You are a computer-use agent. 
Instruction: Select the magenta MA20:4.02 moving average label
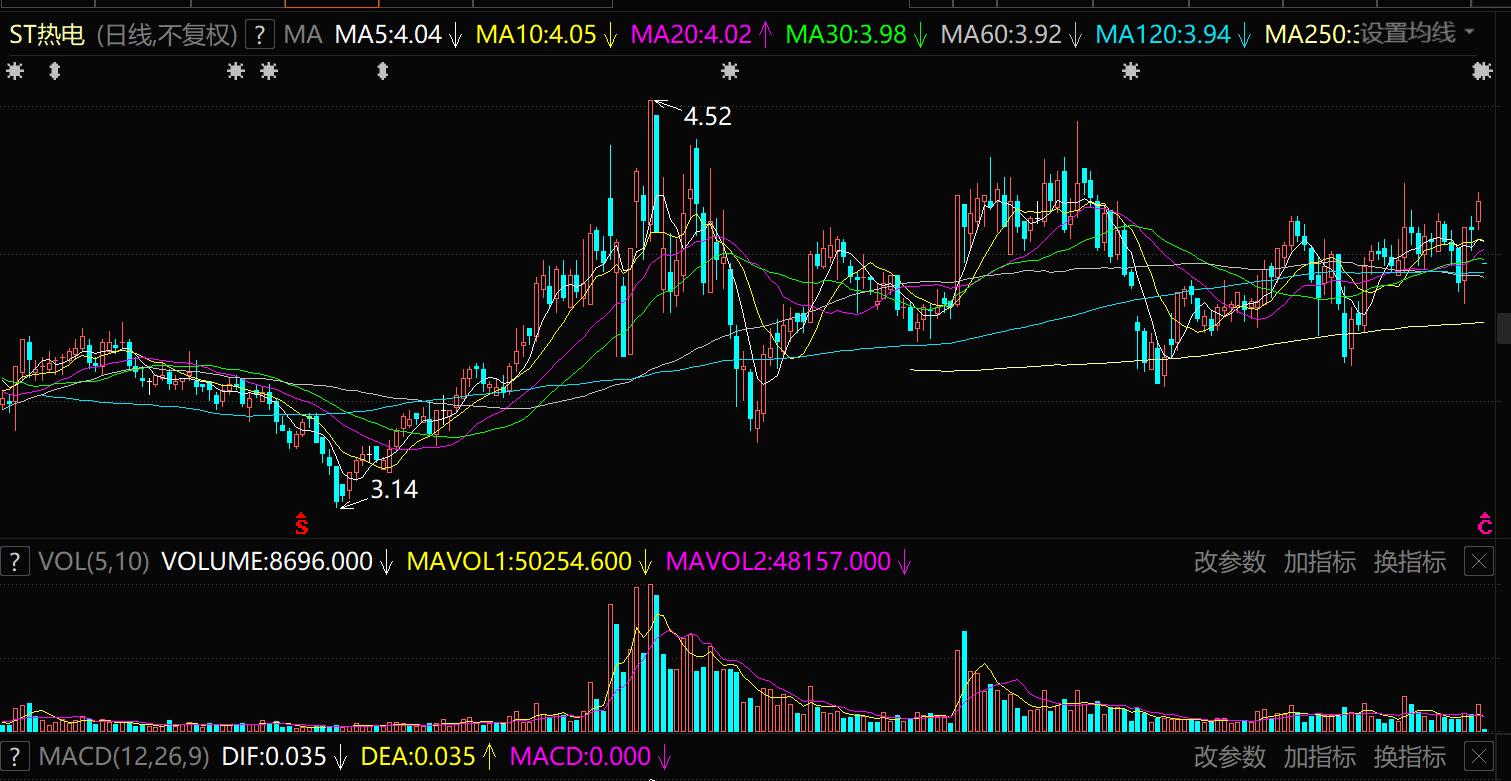692,35
